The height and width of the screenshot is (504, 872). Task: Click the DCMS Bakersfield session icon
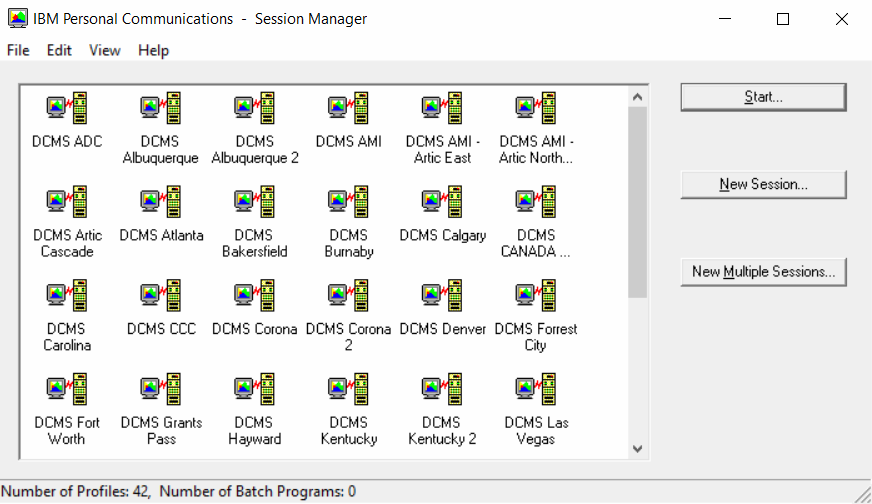click(x=255, y=202)
